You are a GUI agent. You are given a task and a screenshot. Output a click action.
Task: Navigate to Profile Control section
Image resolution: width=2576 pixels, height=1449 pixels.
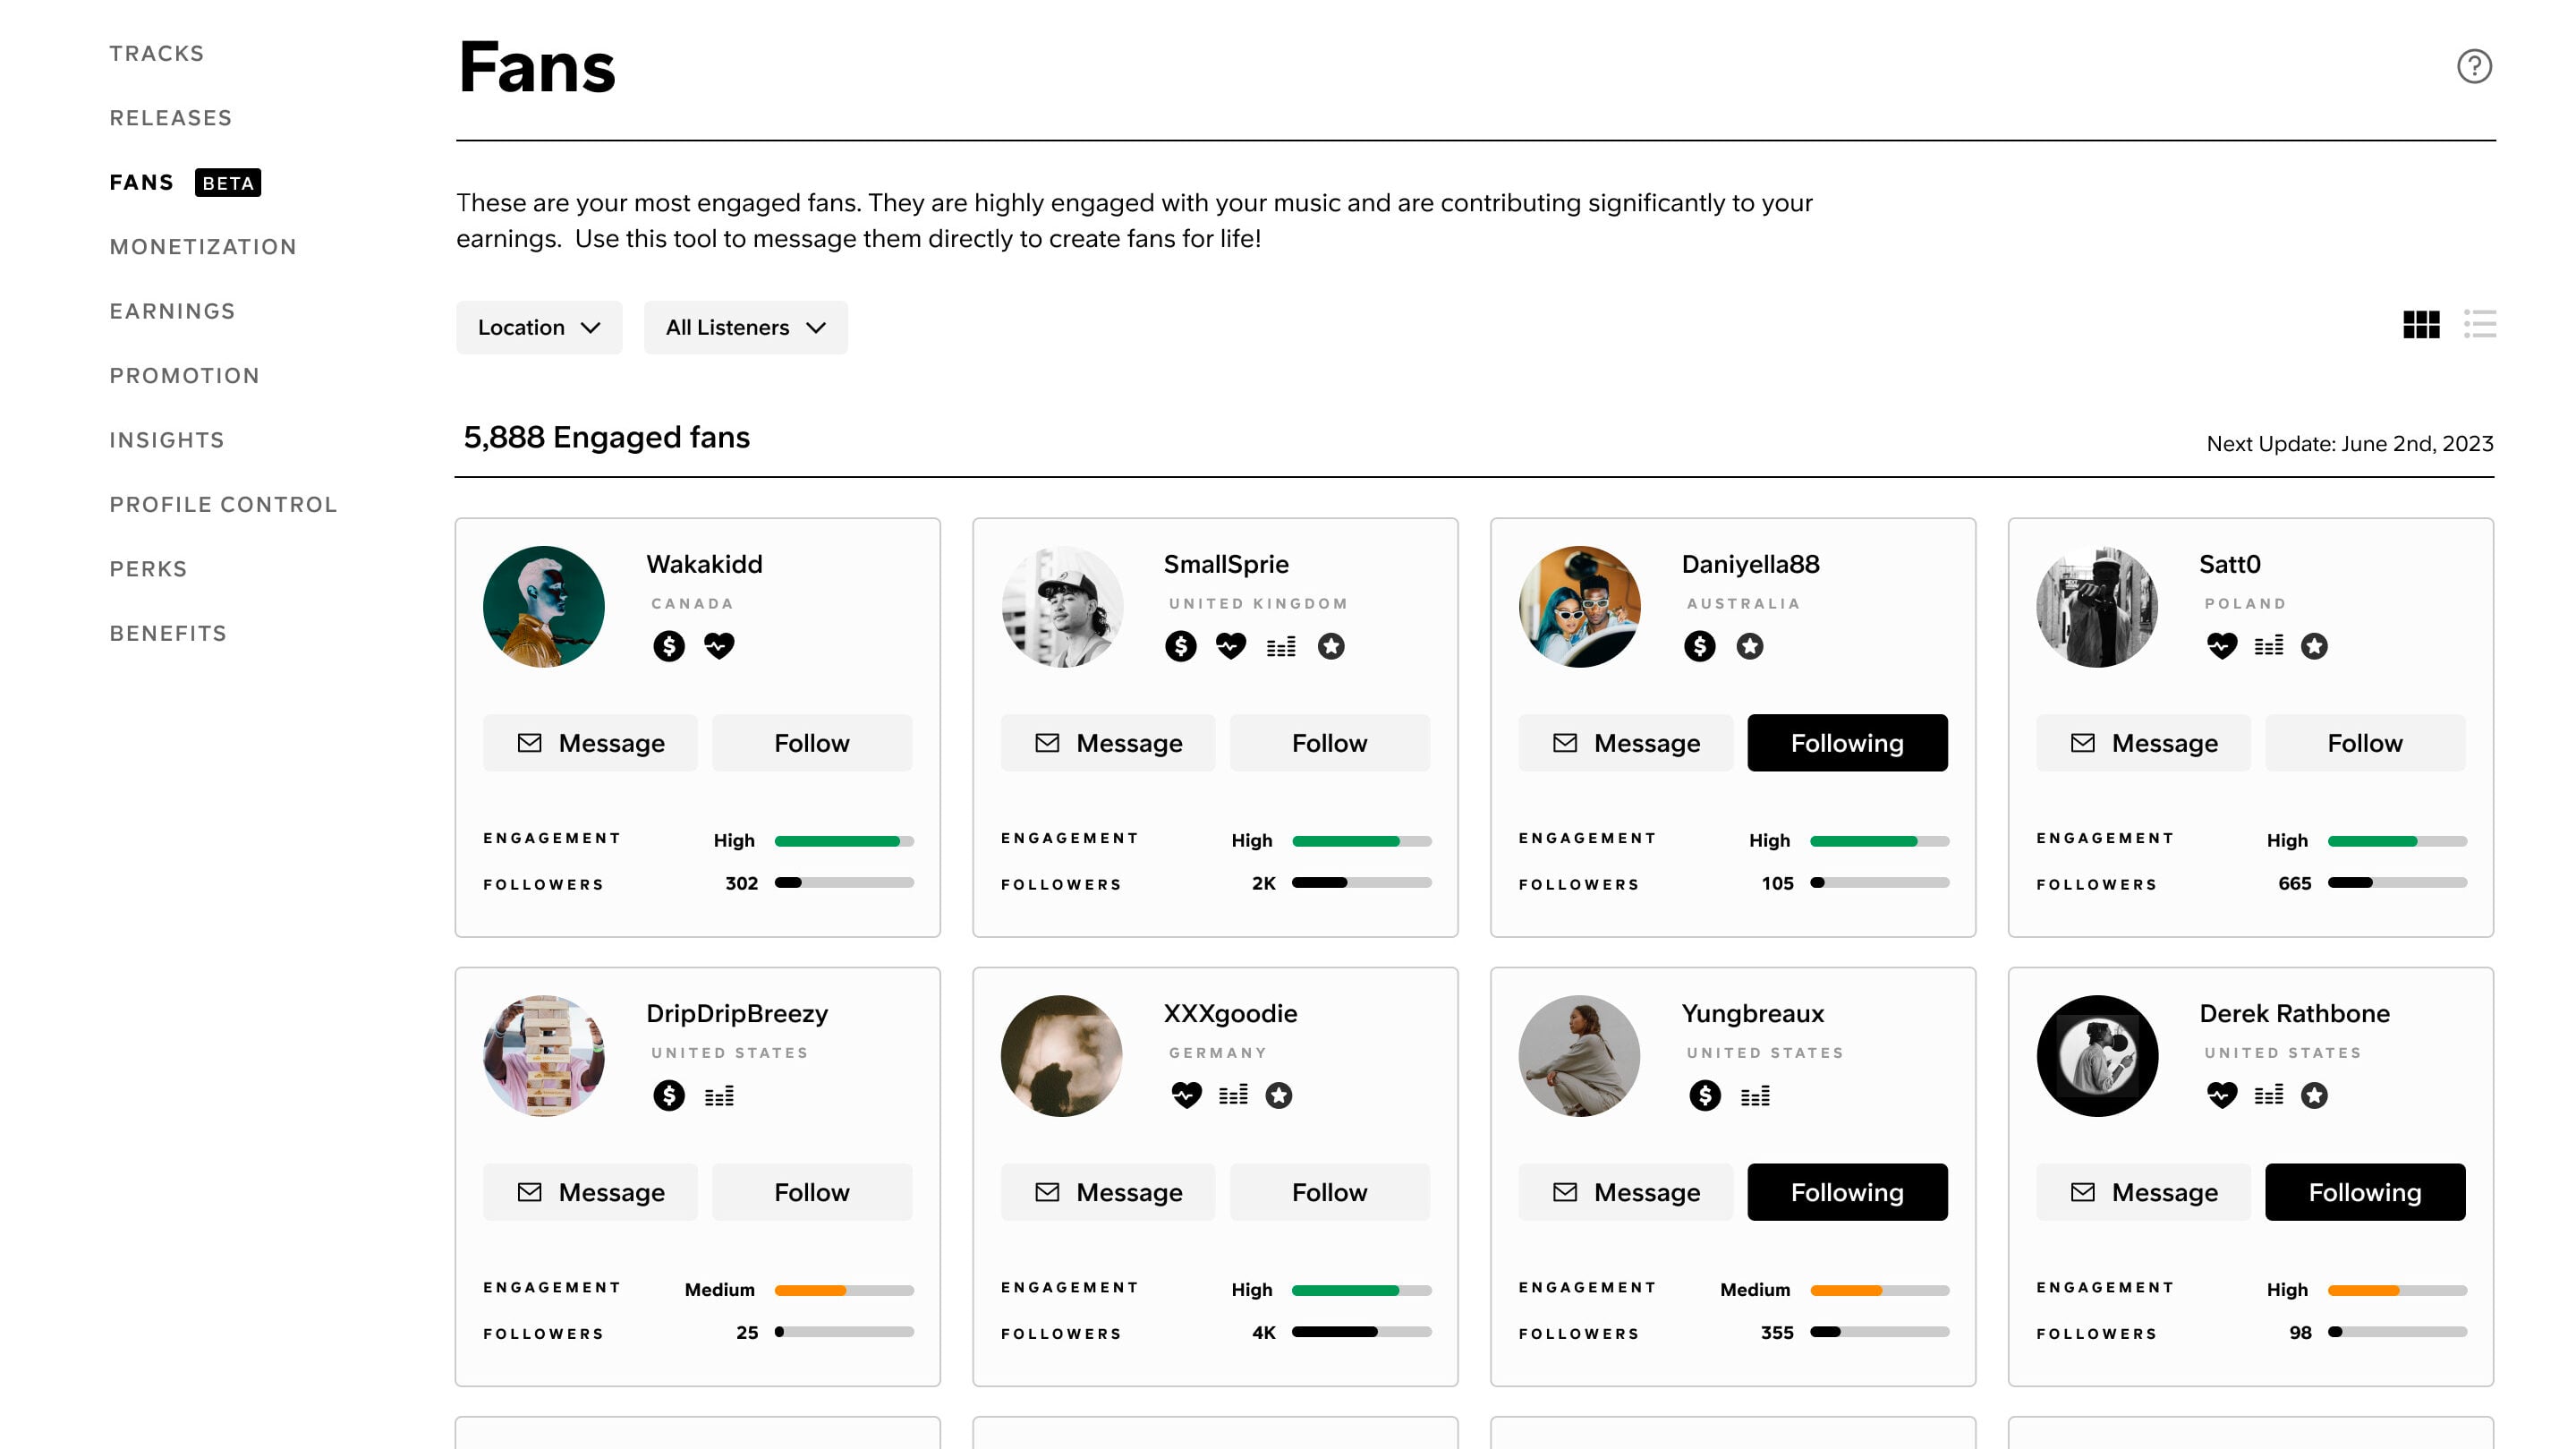click(x=223, y=505)
